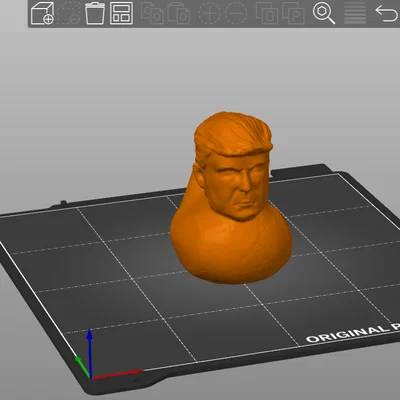Click the dimmed Variable layer height icon
Screen dimensions: 400x400
coord(355,13)
